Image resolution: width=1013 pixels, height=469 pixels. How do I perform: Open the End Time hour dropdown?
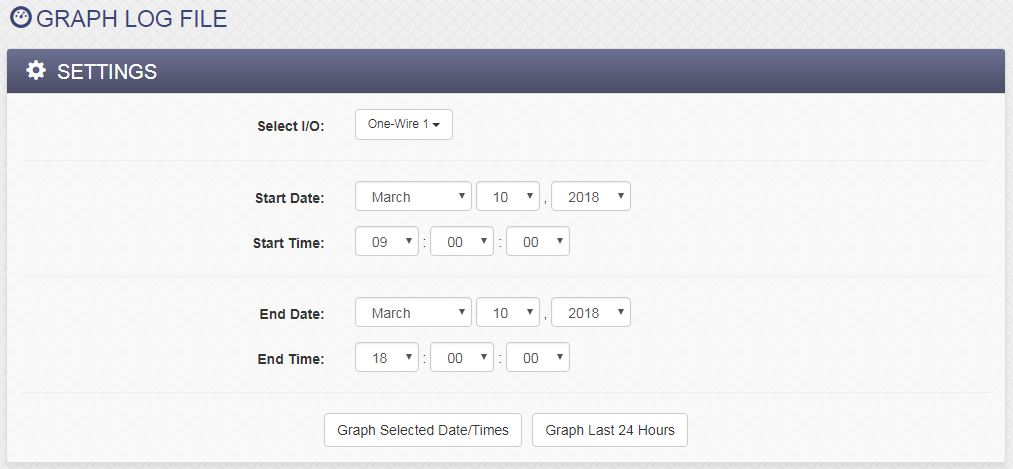tap(387, 357)
